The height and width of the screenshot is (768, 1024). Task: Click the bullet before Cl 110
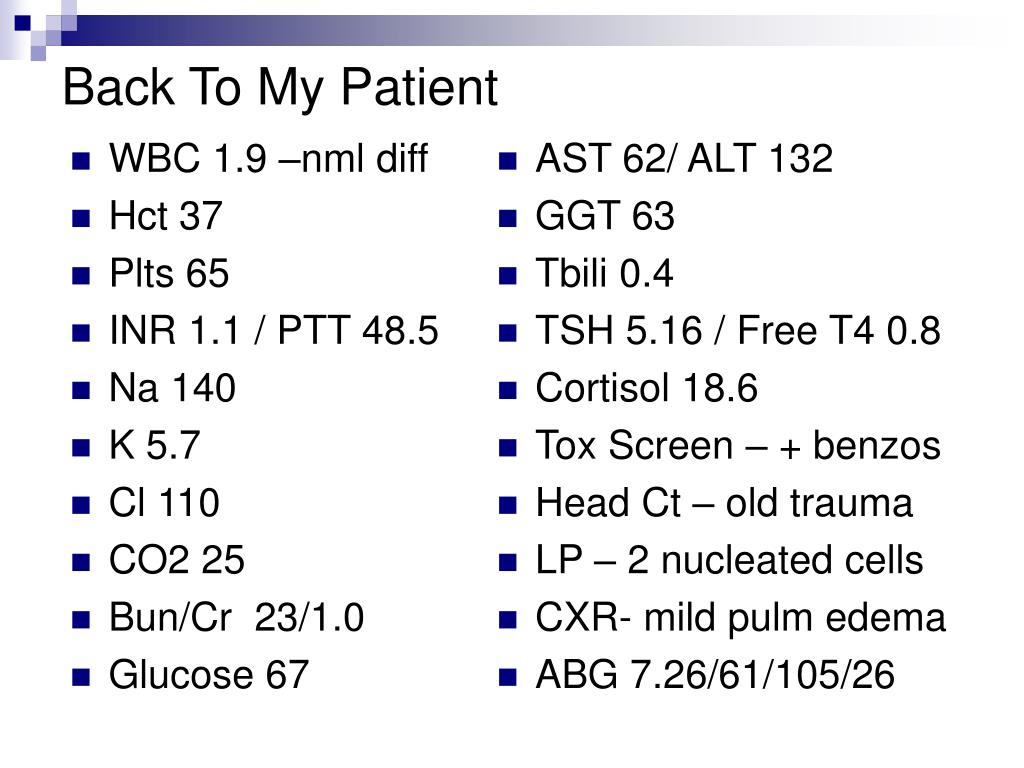coord(81,505)
